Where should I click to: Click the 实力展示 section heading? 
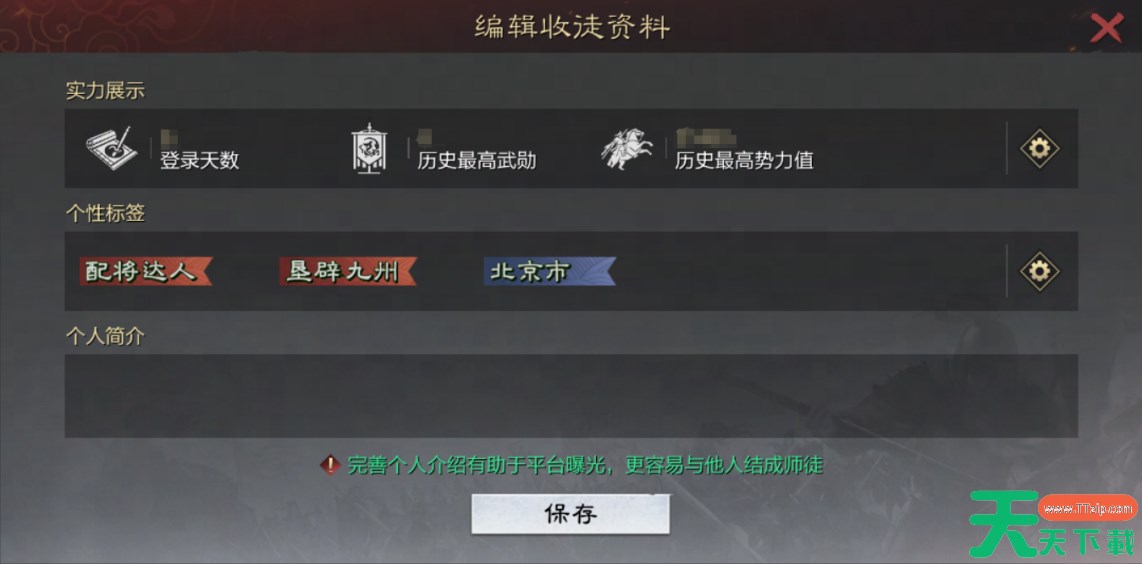tap(106, 91)
